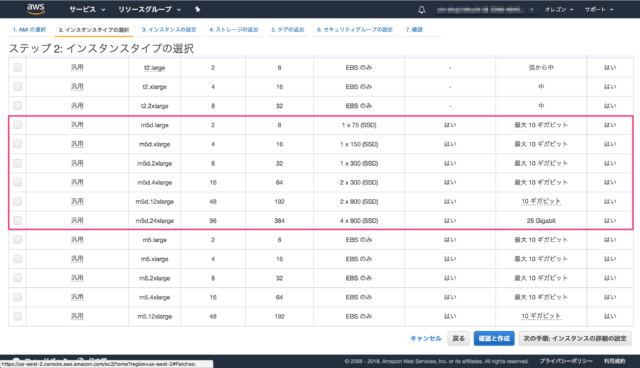Check the m5d.large instance row checkbox
The height and width of the screenshot is (368, 640).
[18, 125]
